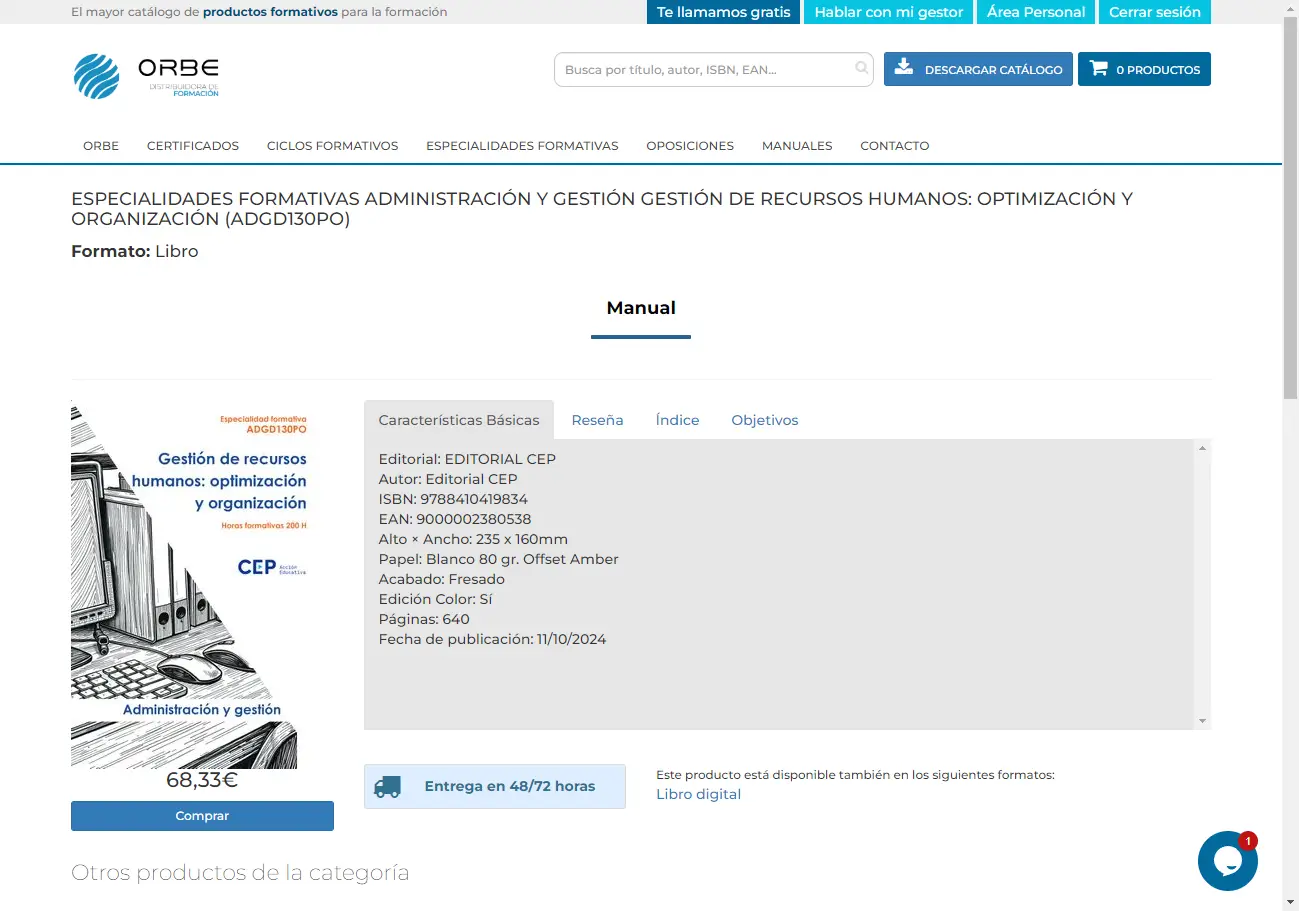The width and height of the screenshot is (1299, 911).
Task: Click the details panel scrollbar down arrow
Action: point(1202,721)
